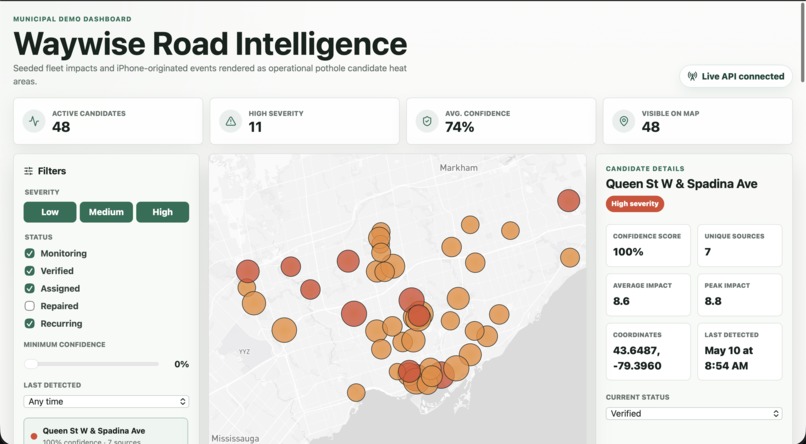The width and height of the screenshot is (806, 444).
Task: Click the Avg. Confidence shield icon
Action: 427,121
